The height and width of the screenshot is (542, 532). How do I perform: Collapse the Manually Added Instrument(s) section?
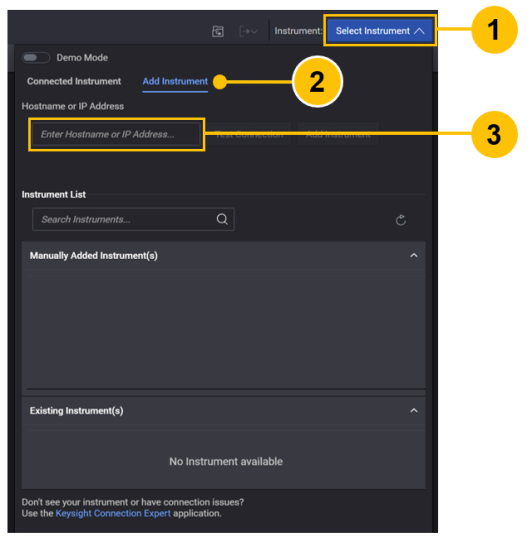[414, 255]
